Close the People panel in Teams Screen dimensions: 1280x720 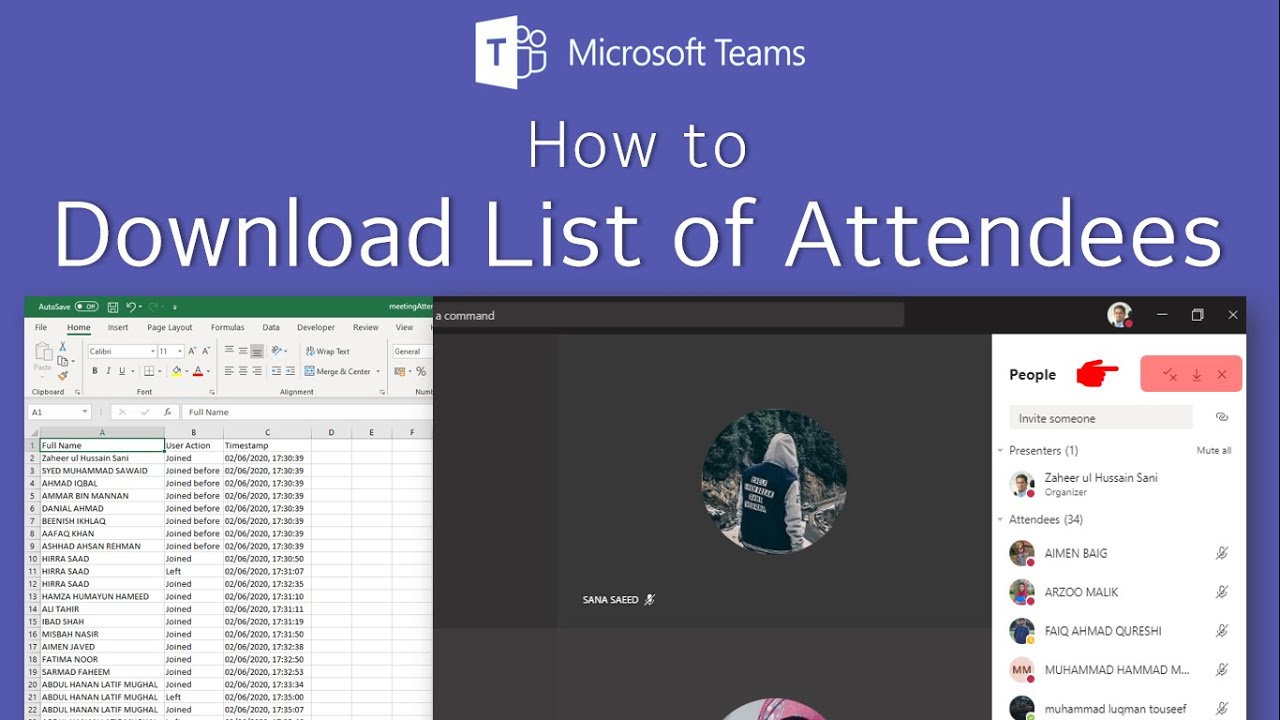(x=1222, y=375)
